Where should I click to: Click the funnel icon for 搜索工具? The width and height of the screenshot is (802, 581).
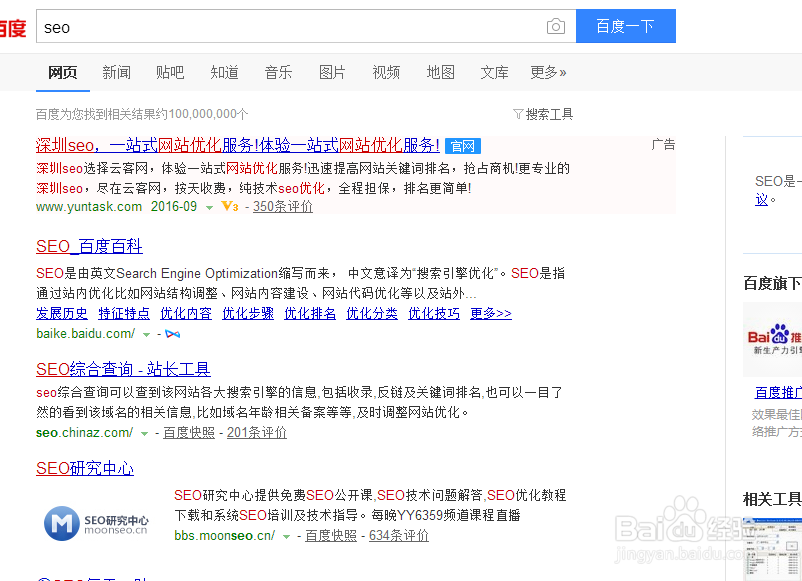point(518,114)
